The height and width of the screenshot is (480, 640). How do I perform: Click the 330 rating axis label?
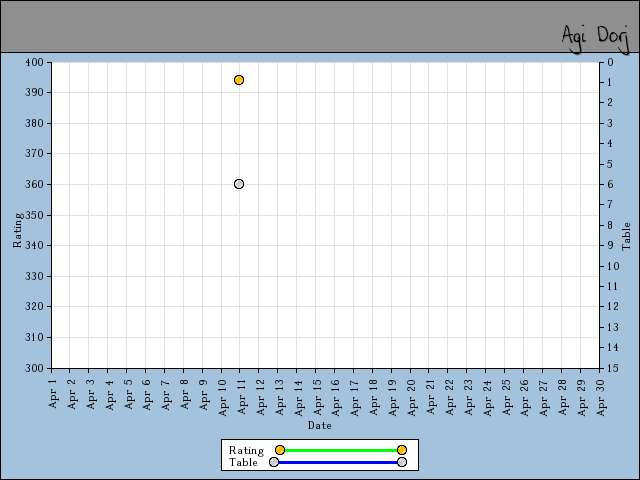[x=34, y=276]
